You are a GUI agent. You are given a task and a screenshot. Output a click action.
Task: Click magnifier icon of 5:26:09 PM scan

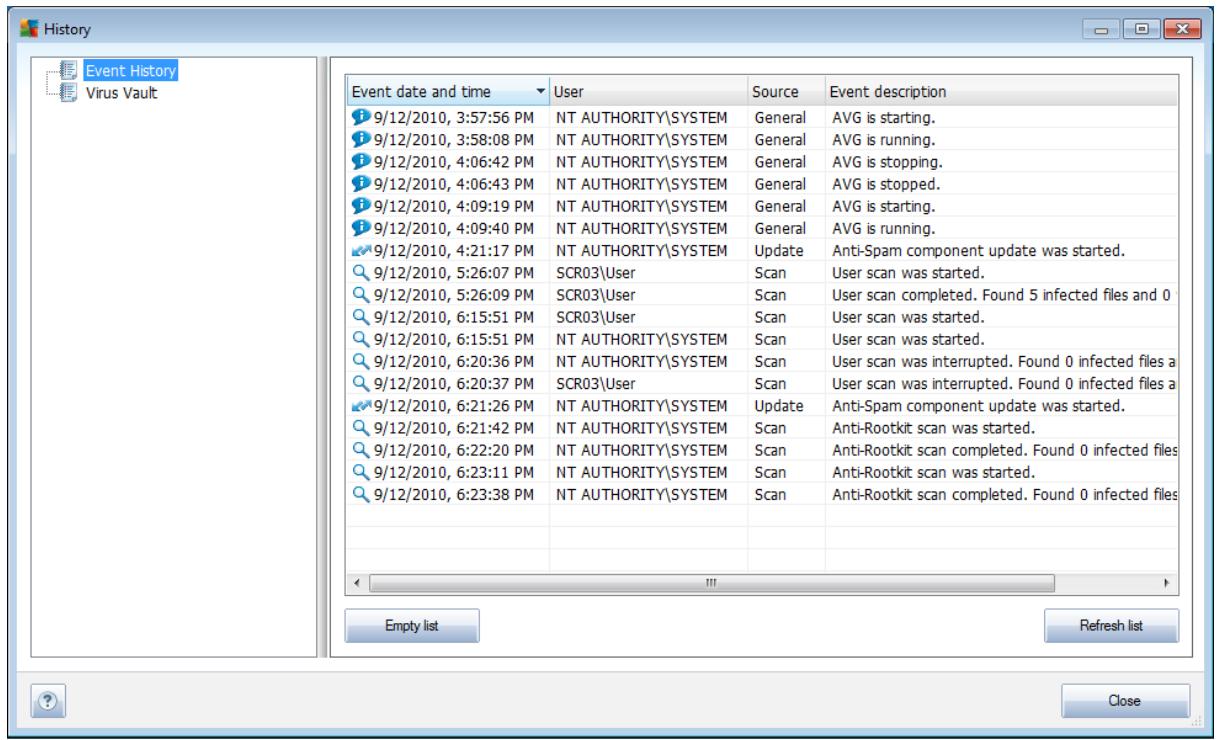coord(361,295)
